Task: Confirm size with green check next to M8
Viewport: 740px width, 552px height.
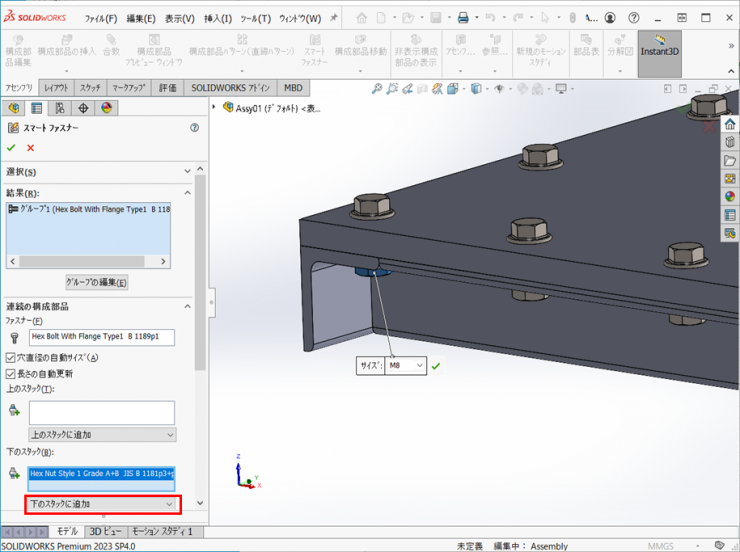Action: coord(436,366)
